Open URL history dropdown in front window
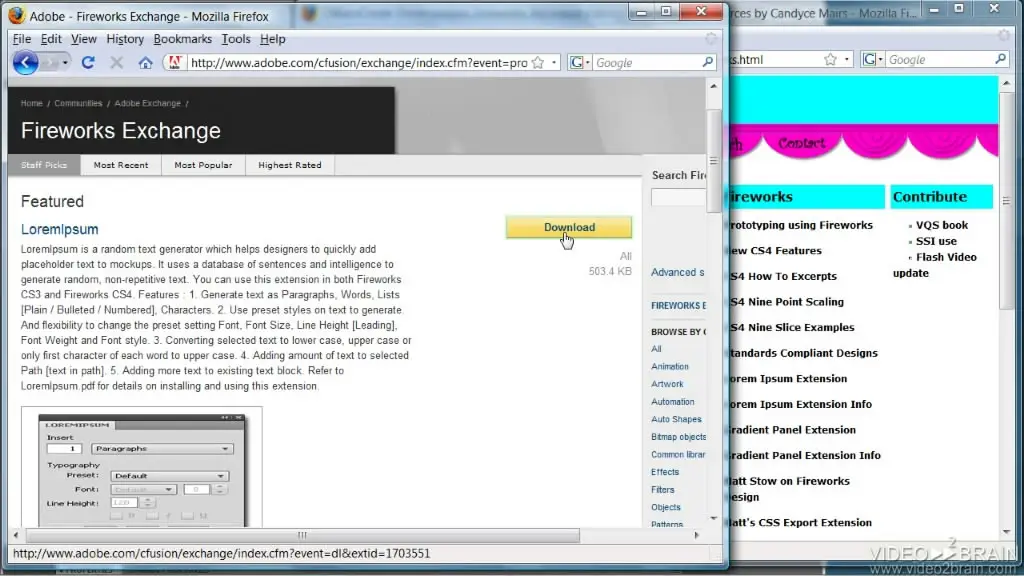This screenshot has height=576, width=1024. [x=554, y=63]
